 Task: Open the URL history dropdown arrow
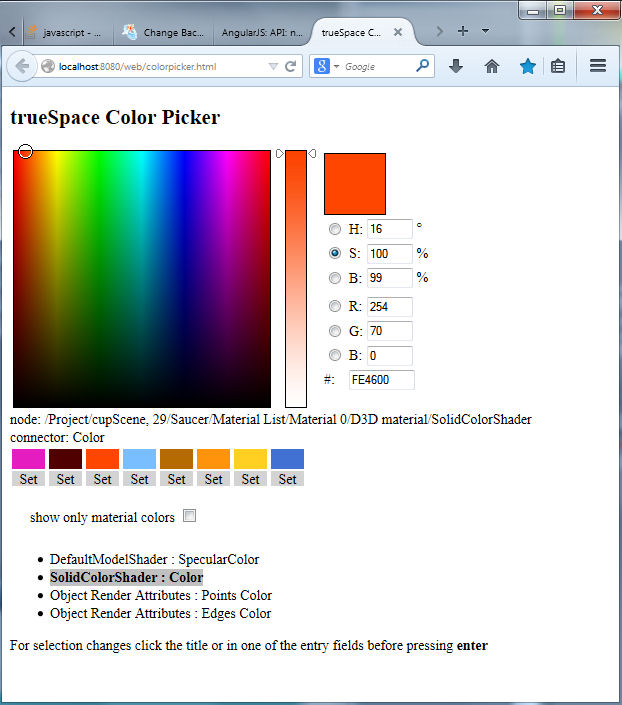(273, 67)
